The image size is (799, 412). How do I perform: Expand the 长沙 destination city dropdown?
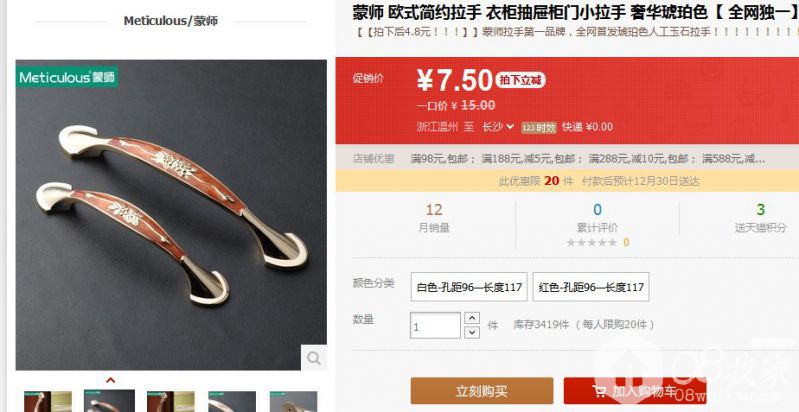point(498,127)
